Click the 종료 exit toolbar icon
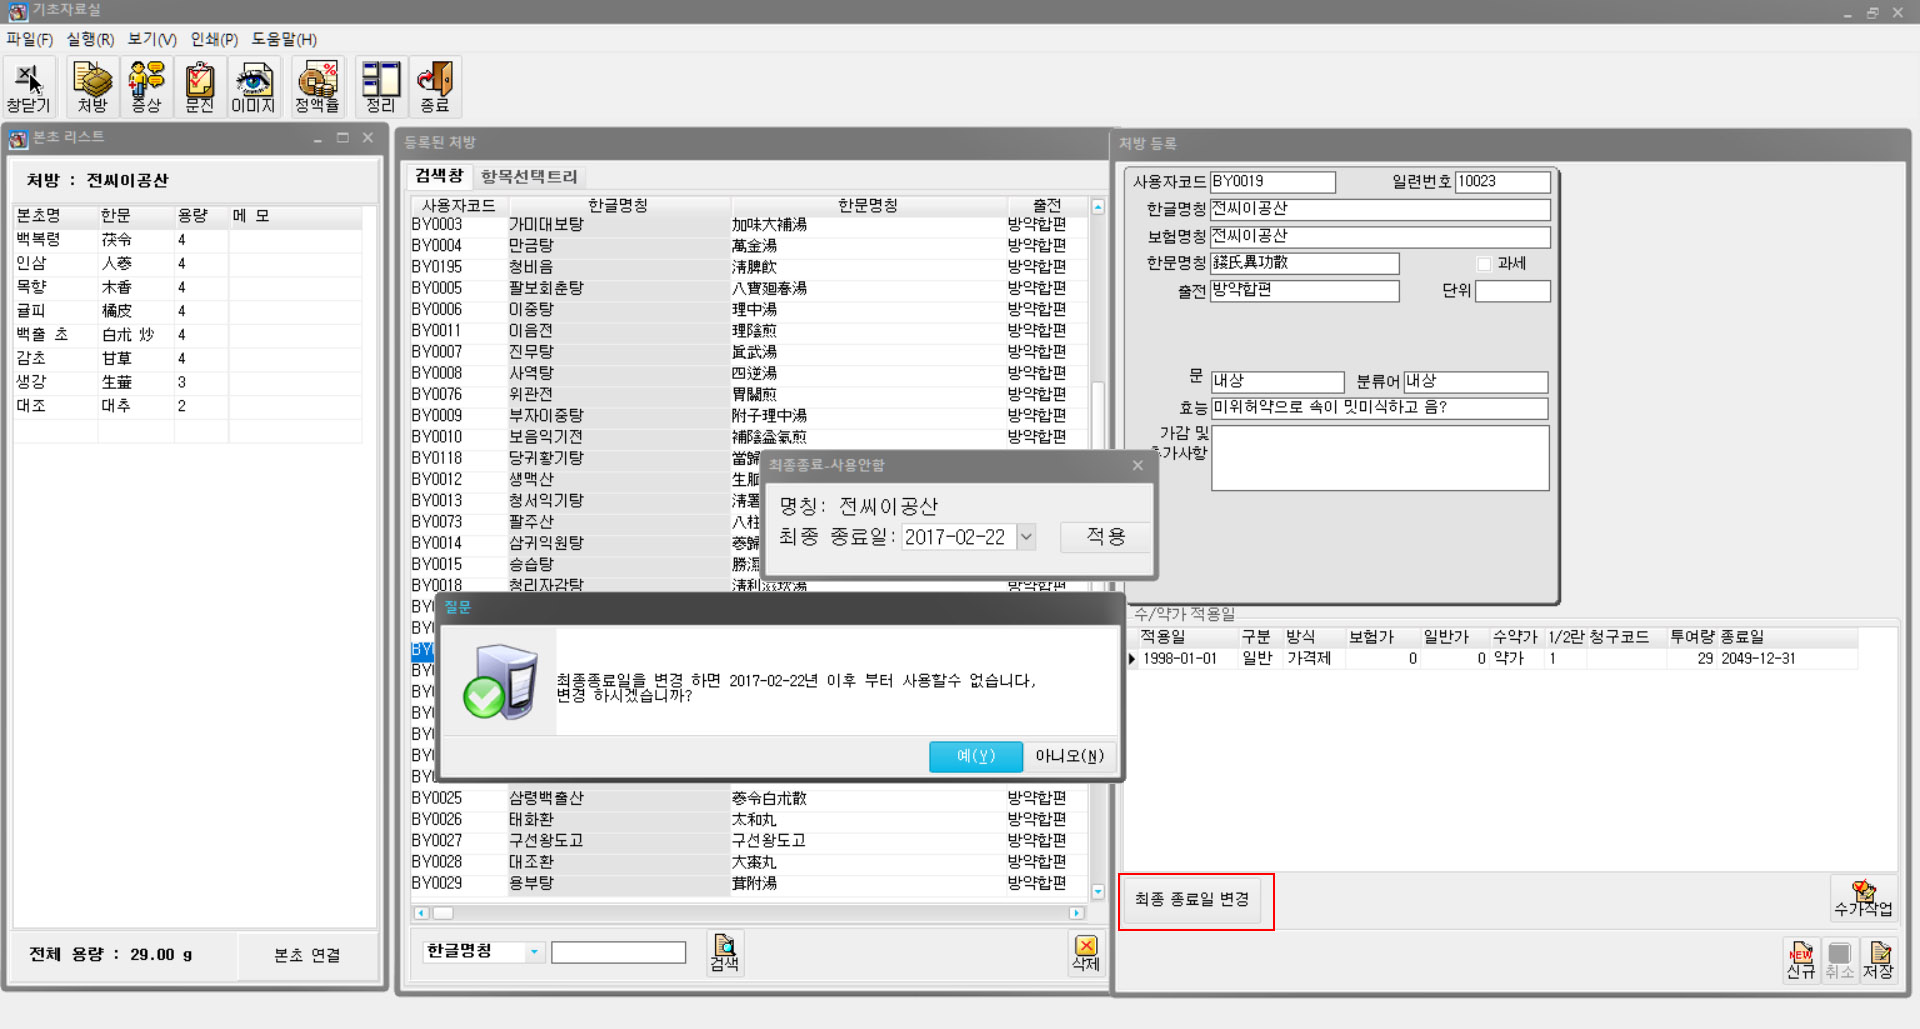 point(435,87)
